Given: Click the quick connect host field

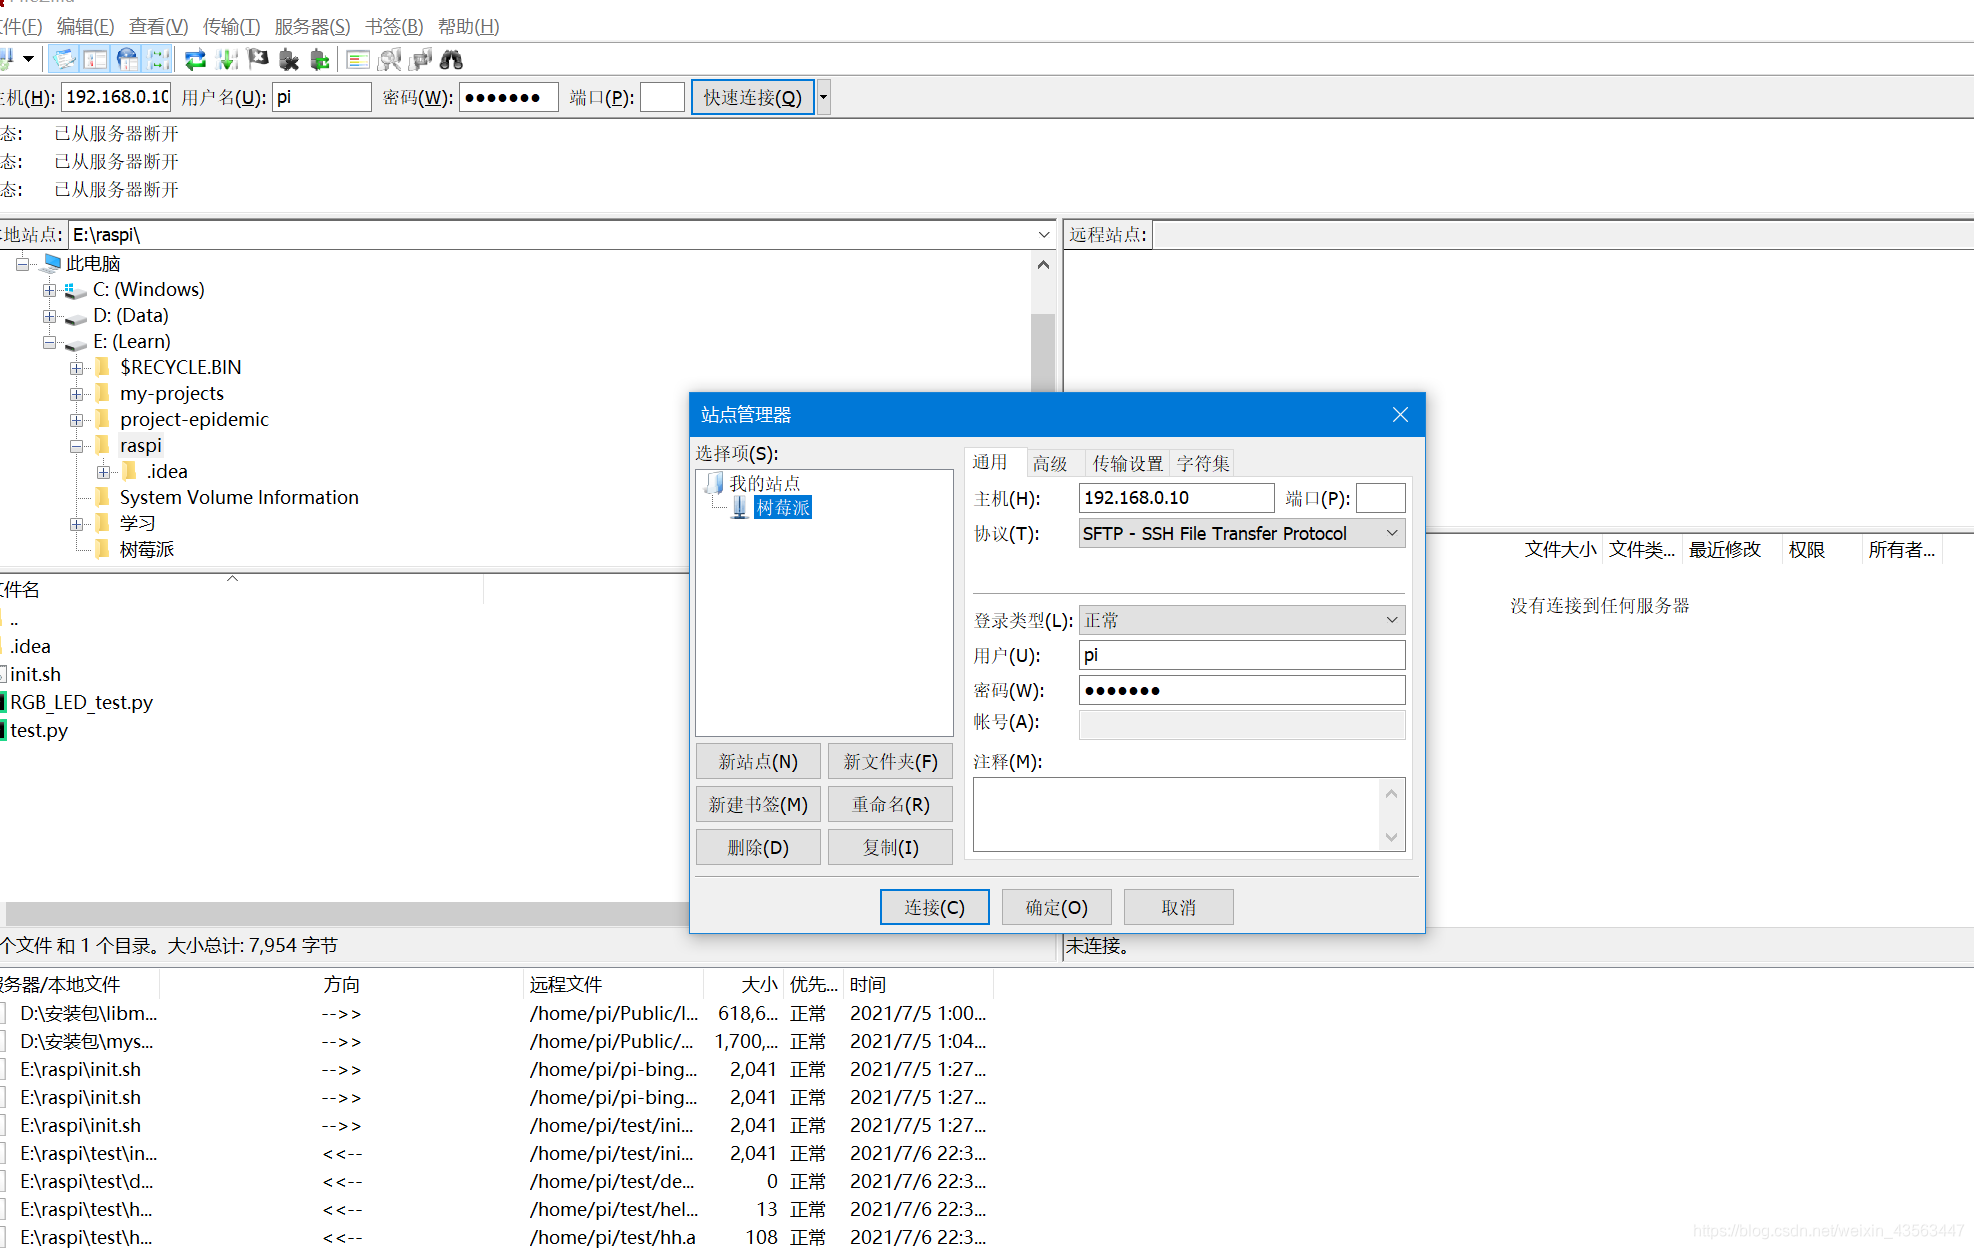Looking at the screenshot, I should [x=116, y=97].
